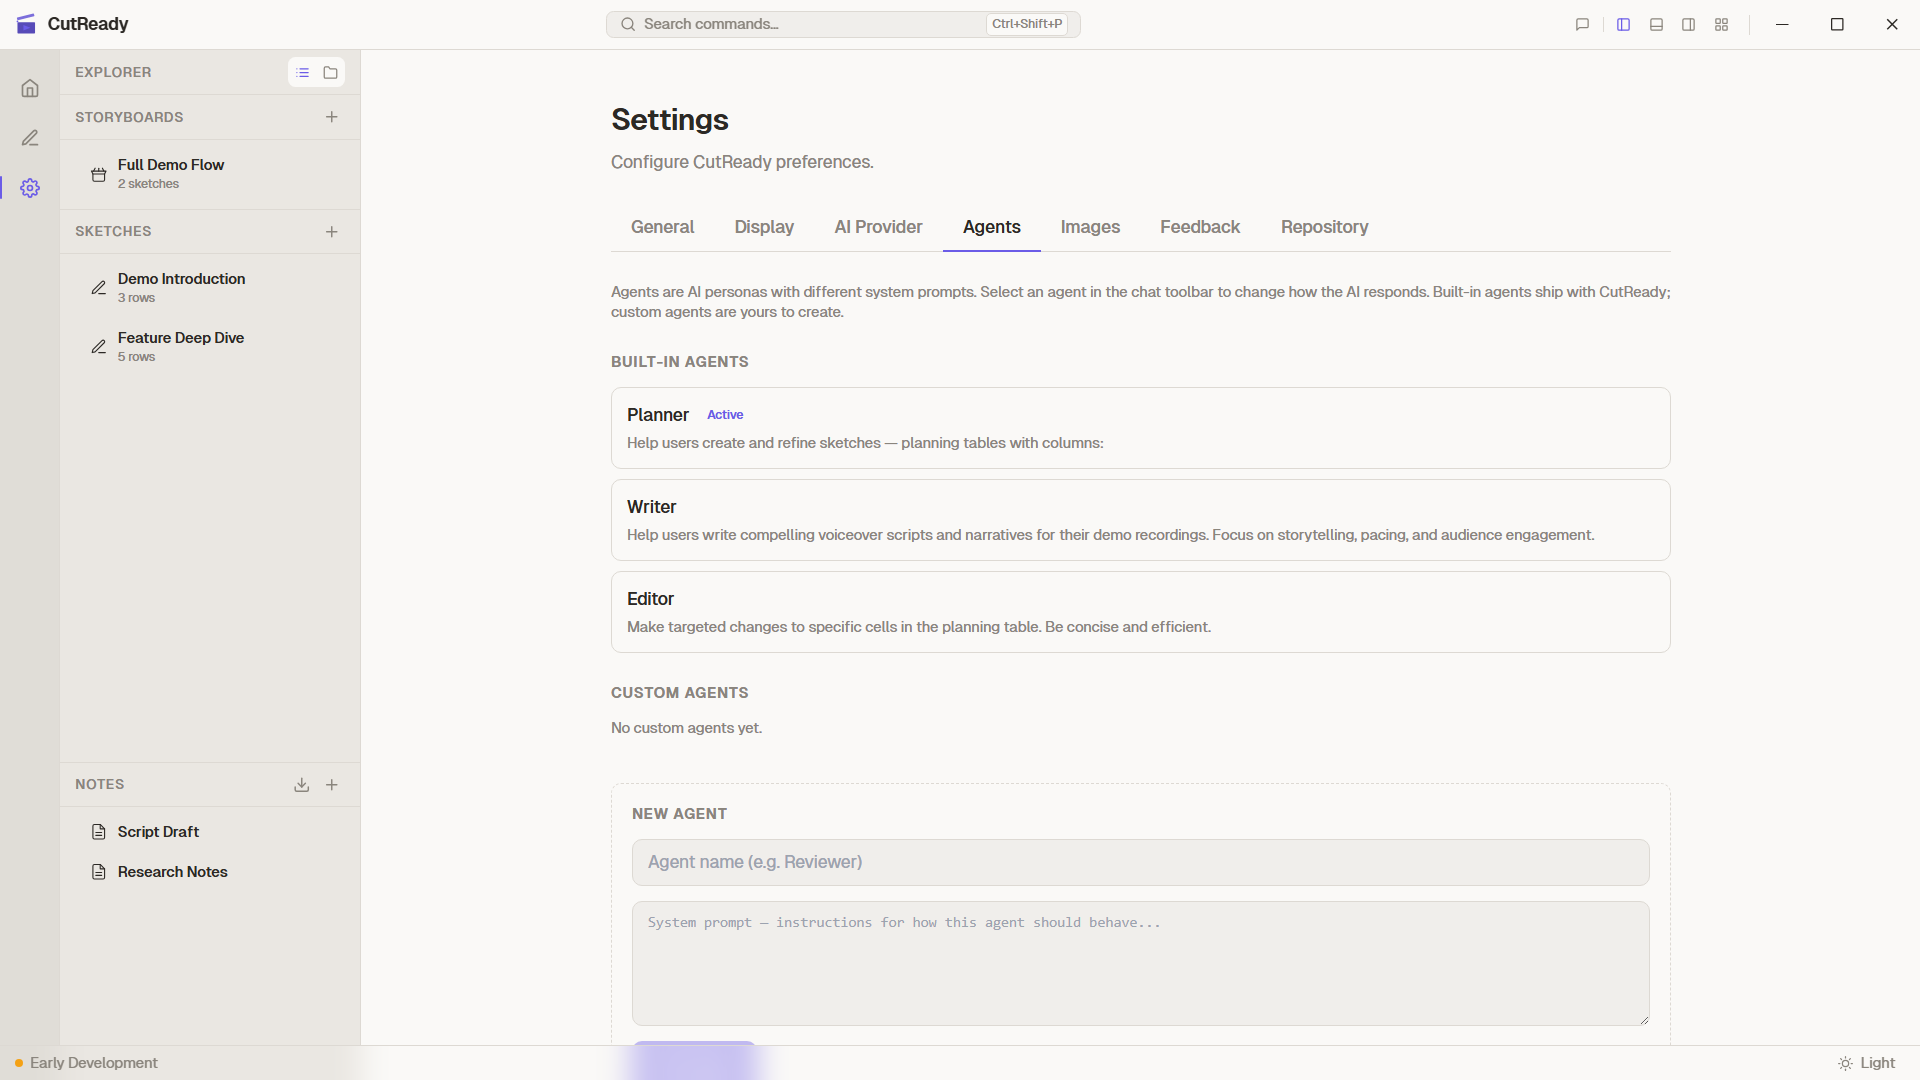The image size is (1920, 1080).
Task: Open the Search commands bar
Action: (x=842, y=24)
